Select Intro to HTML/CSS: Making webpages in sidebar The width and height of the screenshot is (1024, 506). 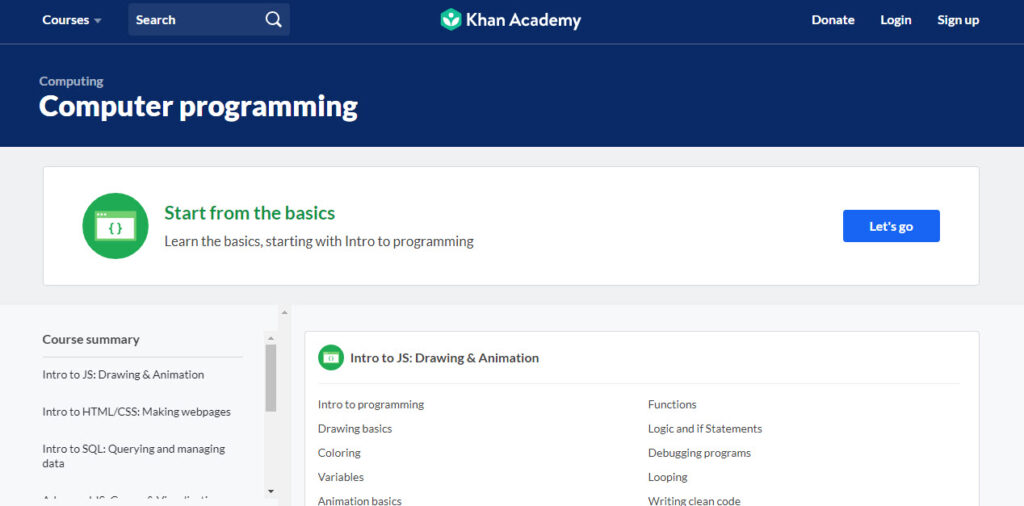click(x=136, y=412)
